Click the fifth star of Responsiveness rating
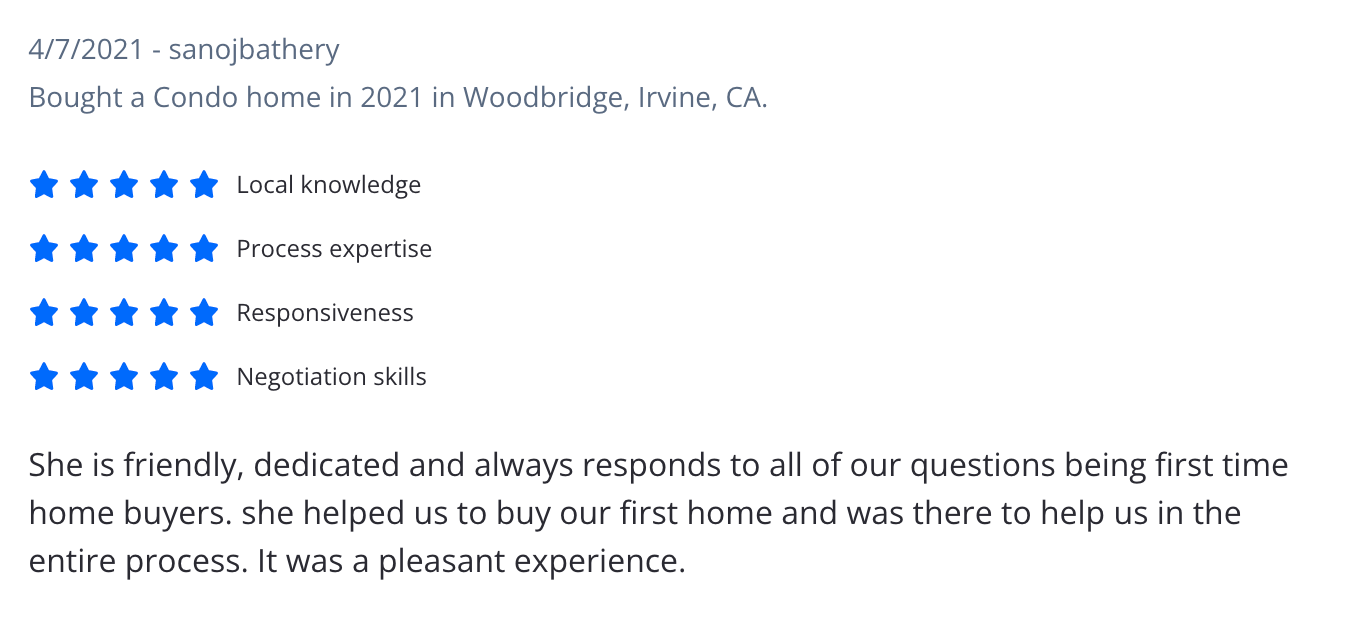Image resolution: width=1358 pixels, height=618 pixels. [x=204, y=313]
